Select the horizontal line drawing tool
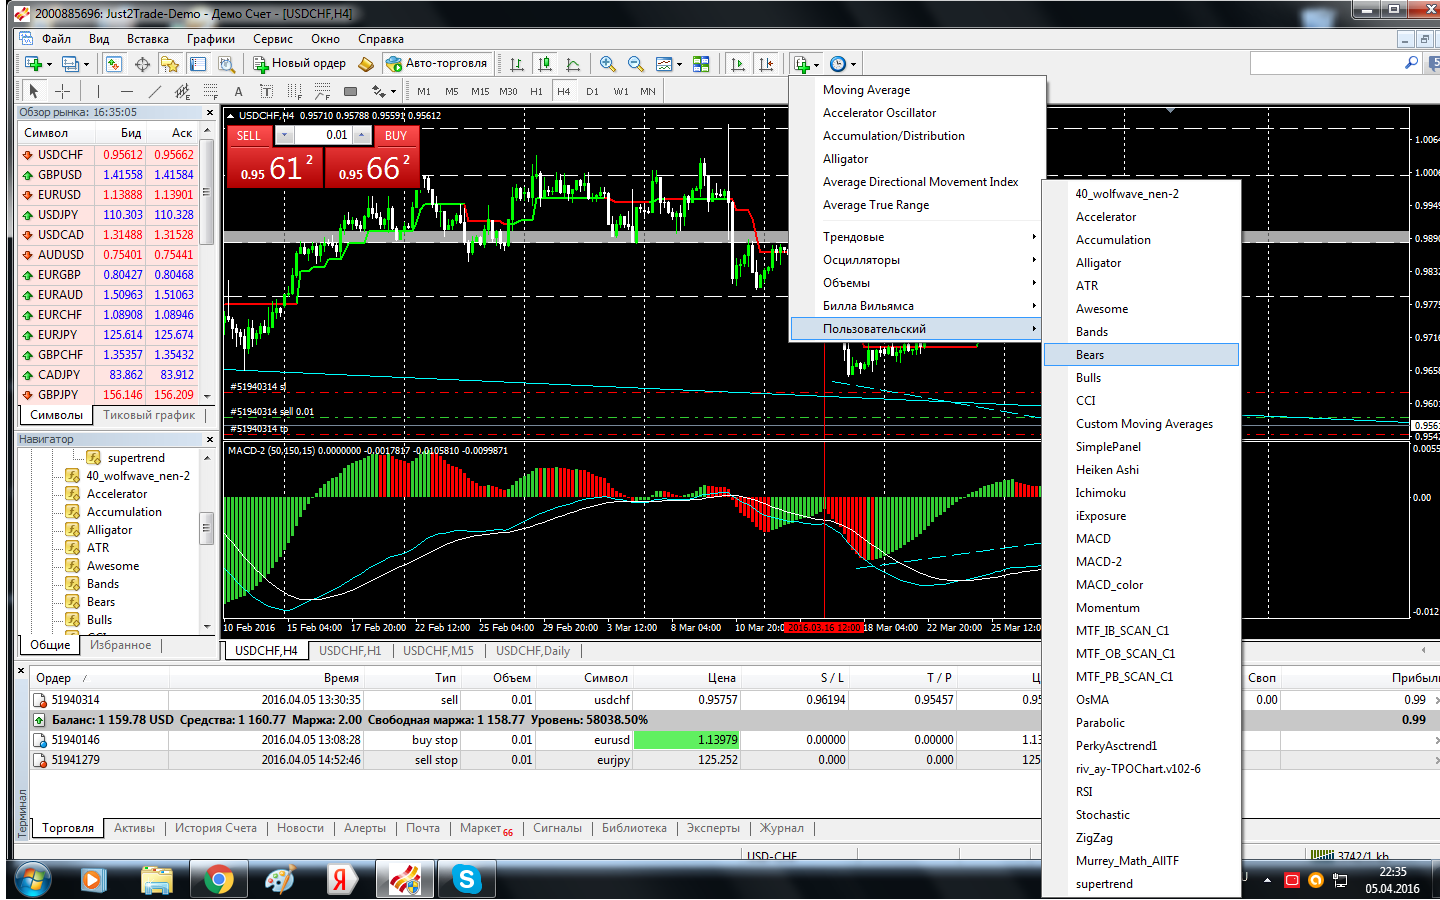This screenshot has width=1440, height=900. 126,91
